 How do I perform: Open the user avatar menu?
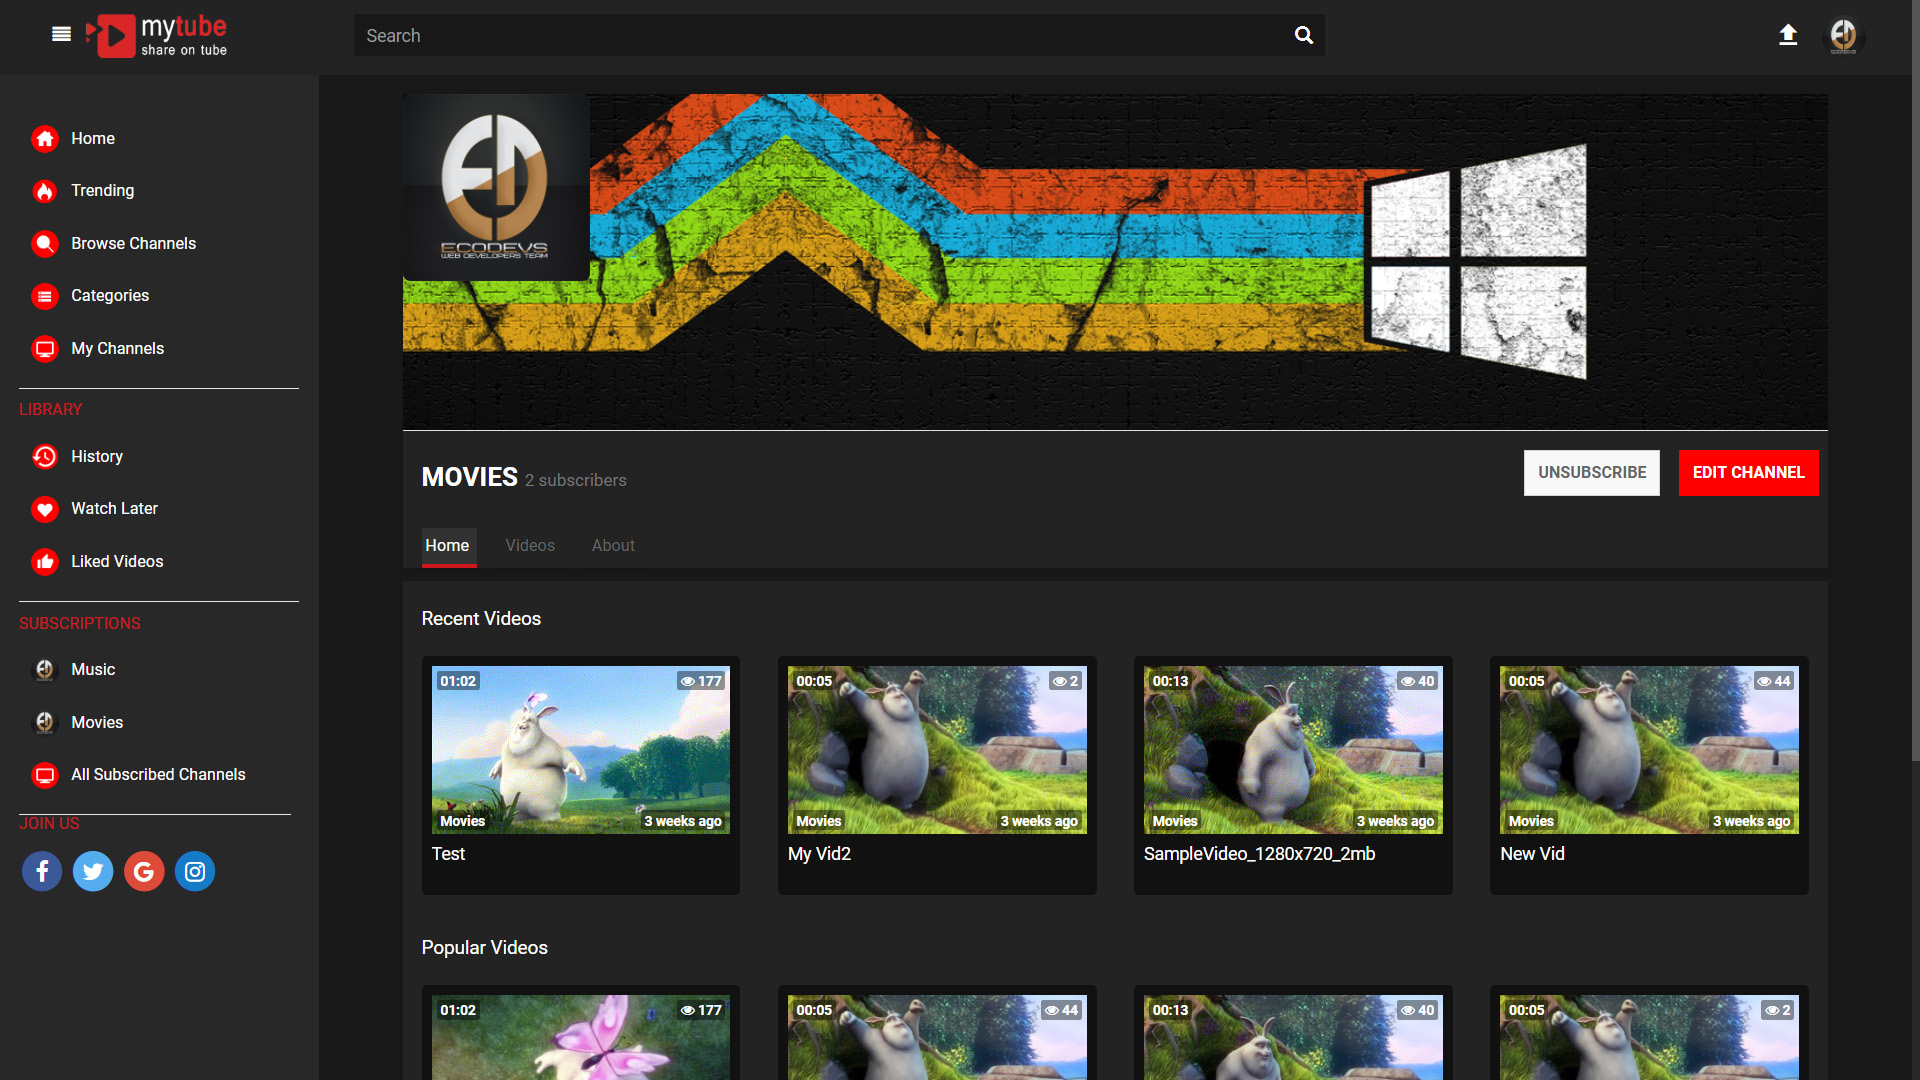(x=1843, y=36)
